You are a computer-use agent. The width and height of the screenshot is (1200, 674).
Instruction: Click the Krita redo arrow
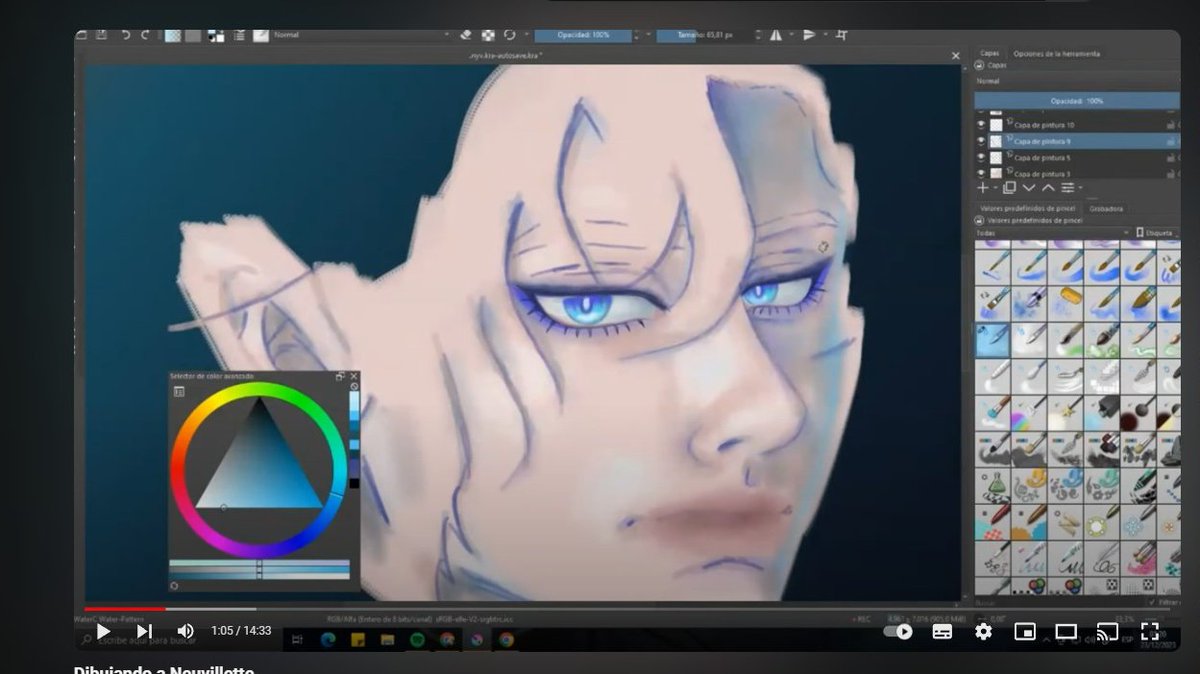tap(145, 35)
